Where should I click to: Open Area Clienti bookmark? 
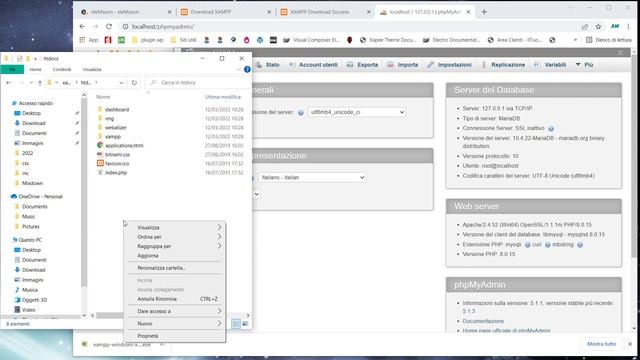coord(515,40)
